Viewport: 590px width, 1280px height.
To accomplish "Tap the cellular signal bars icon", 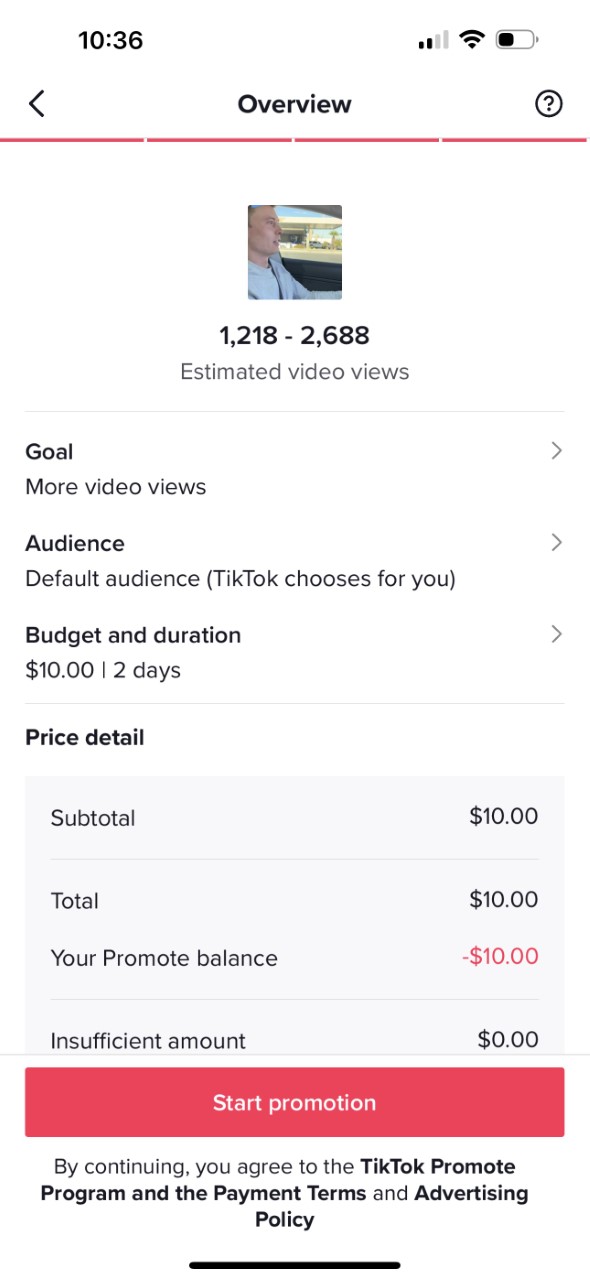I will (434, 41).
